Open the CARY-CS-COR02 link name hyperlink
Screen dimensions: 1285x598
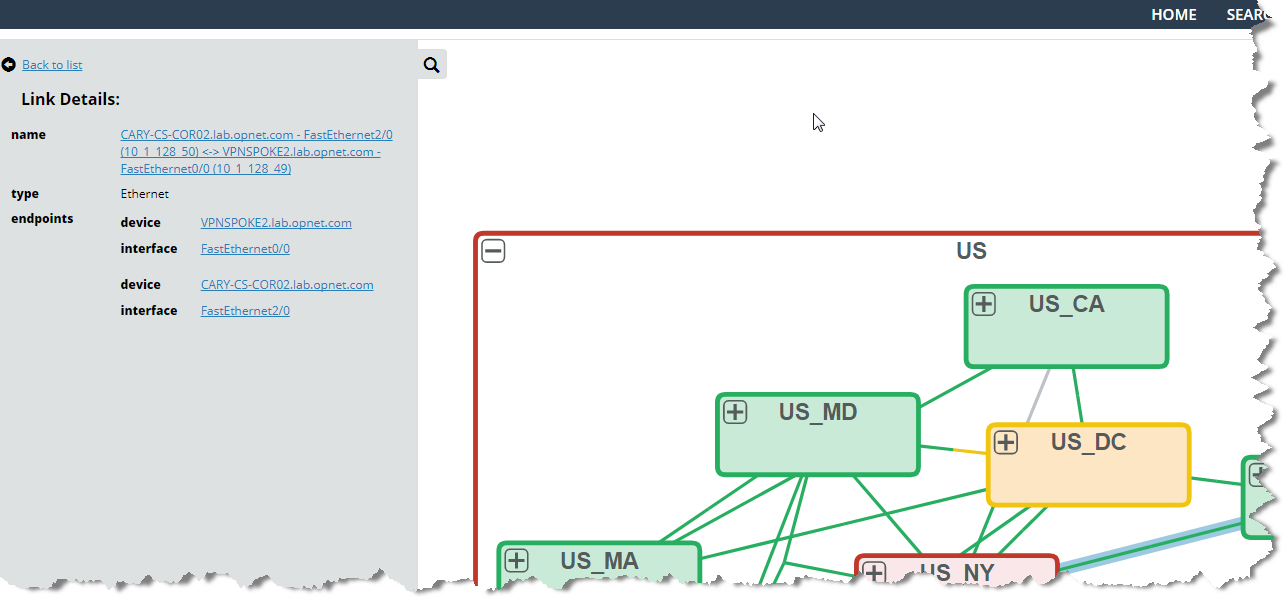(256, 152)
